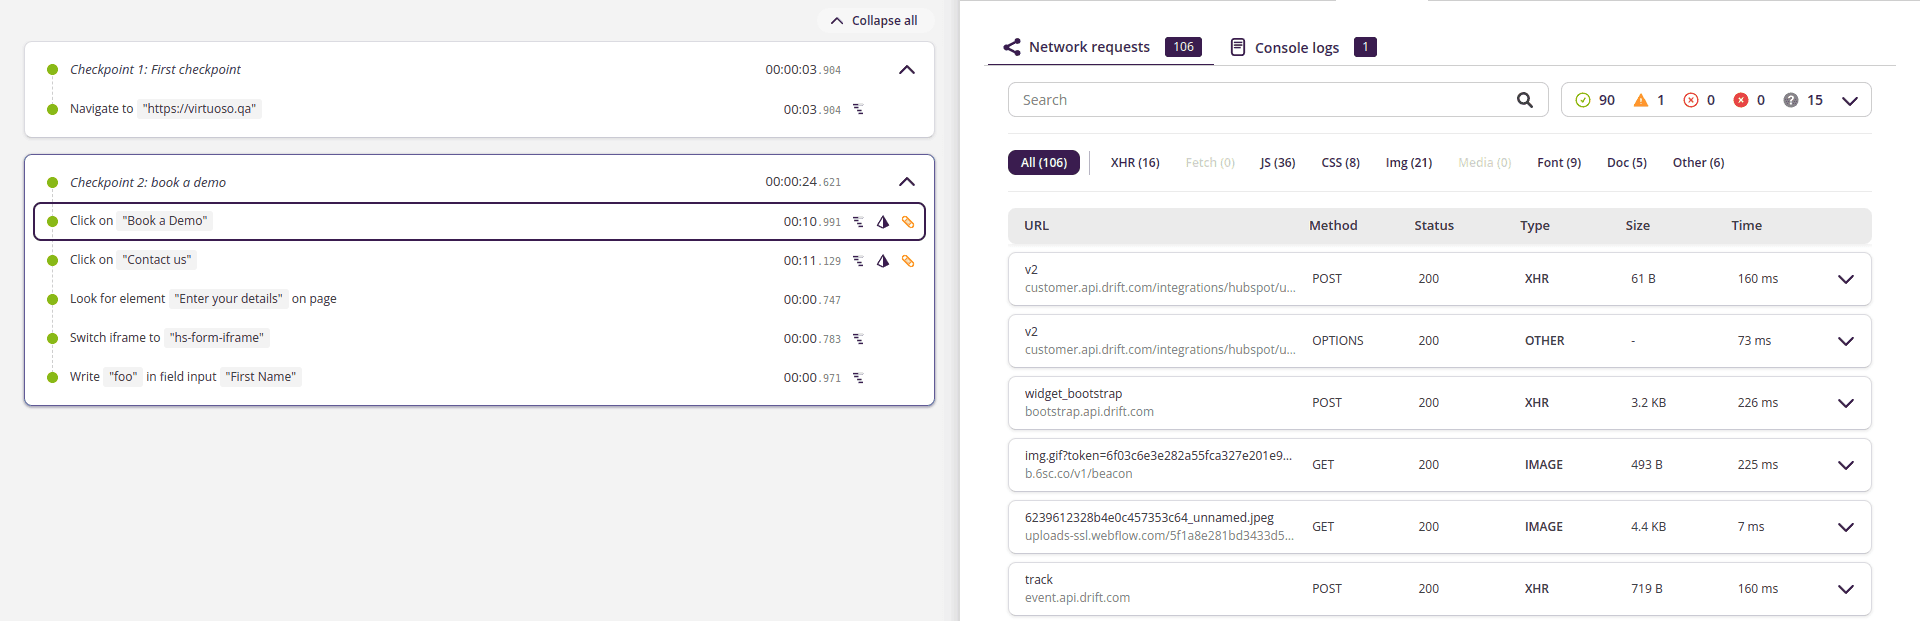
Task: Click pyramid icon on Contact us step
Action: click(883, 261)
